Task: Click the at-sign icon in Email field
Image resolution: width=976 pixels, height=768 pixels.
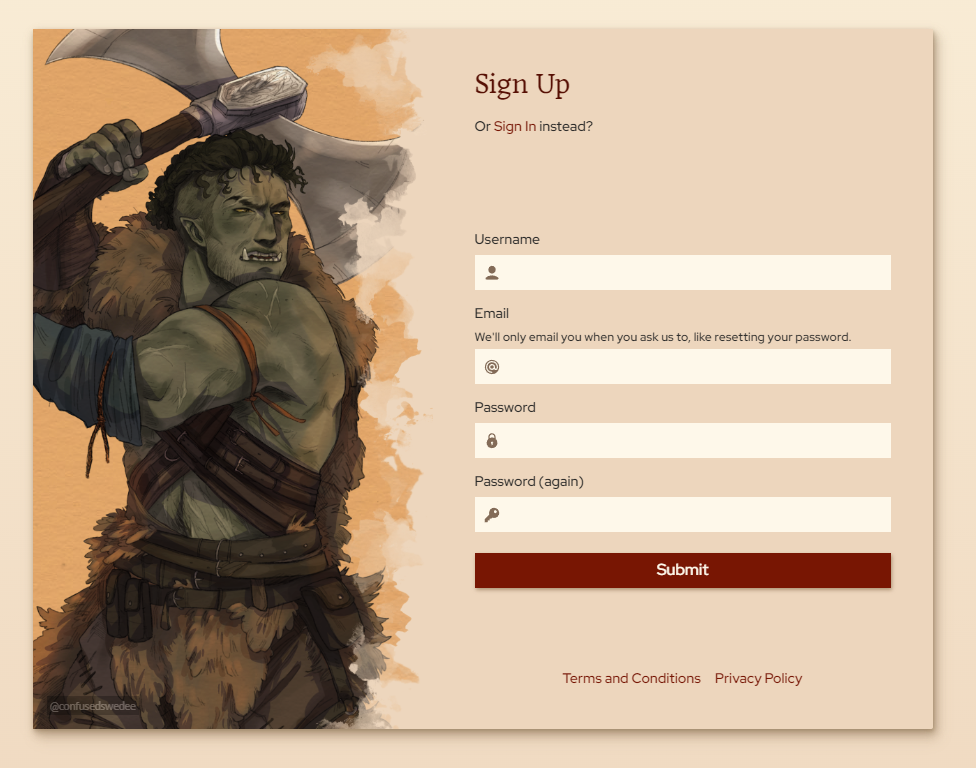Action: pyautogui.click(x=492, y=367)
